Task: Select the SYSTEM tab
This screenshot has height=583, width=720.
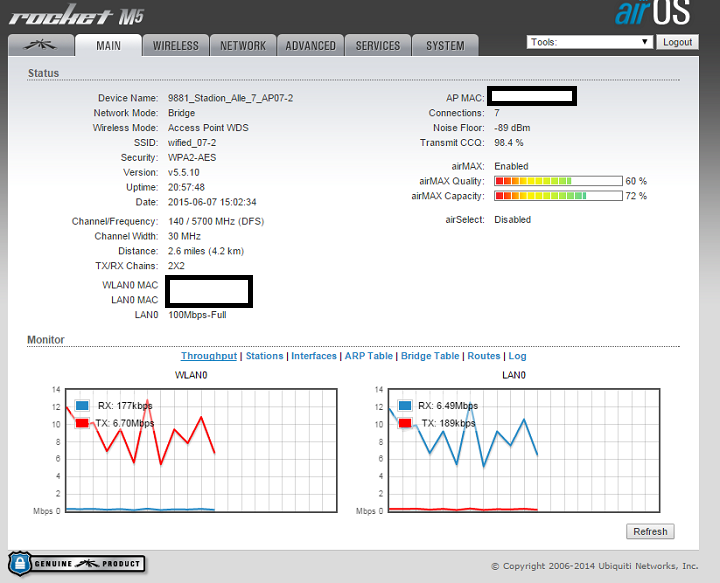Action: 445,45
